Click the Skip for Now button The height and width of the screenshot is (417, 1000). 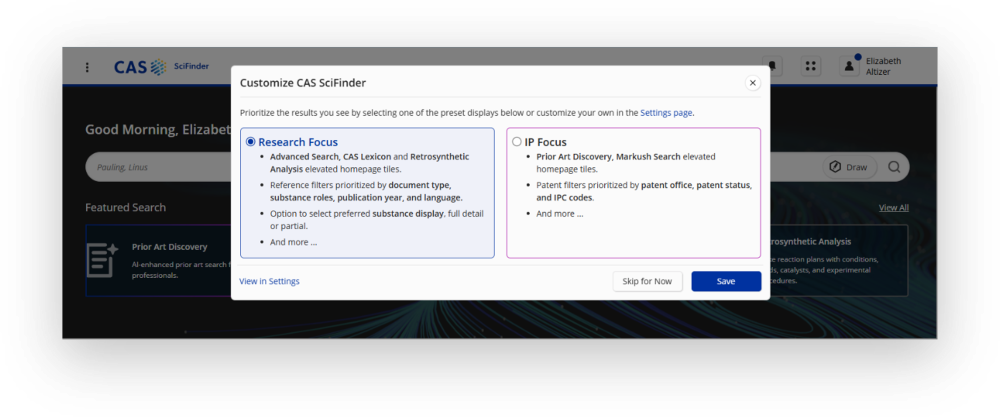pos(647,281)
